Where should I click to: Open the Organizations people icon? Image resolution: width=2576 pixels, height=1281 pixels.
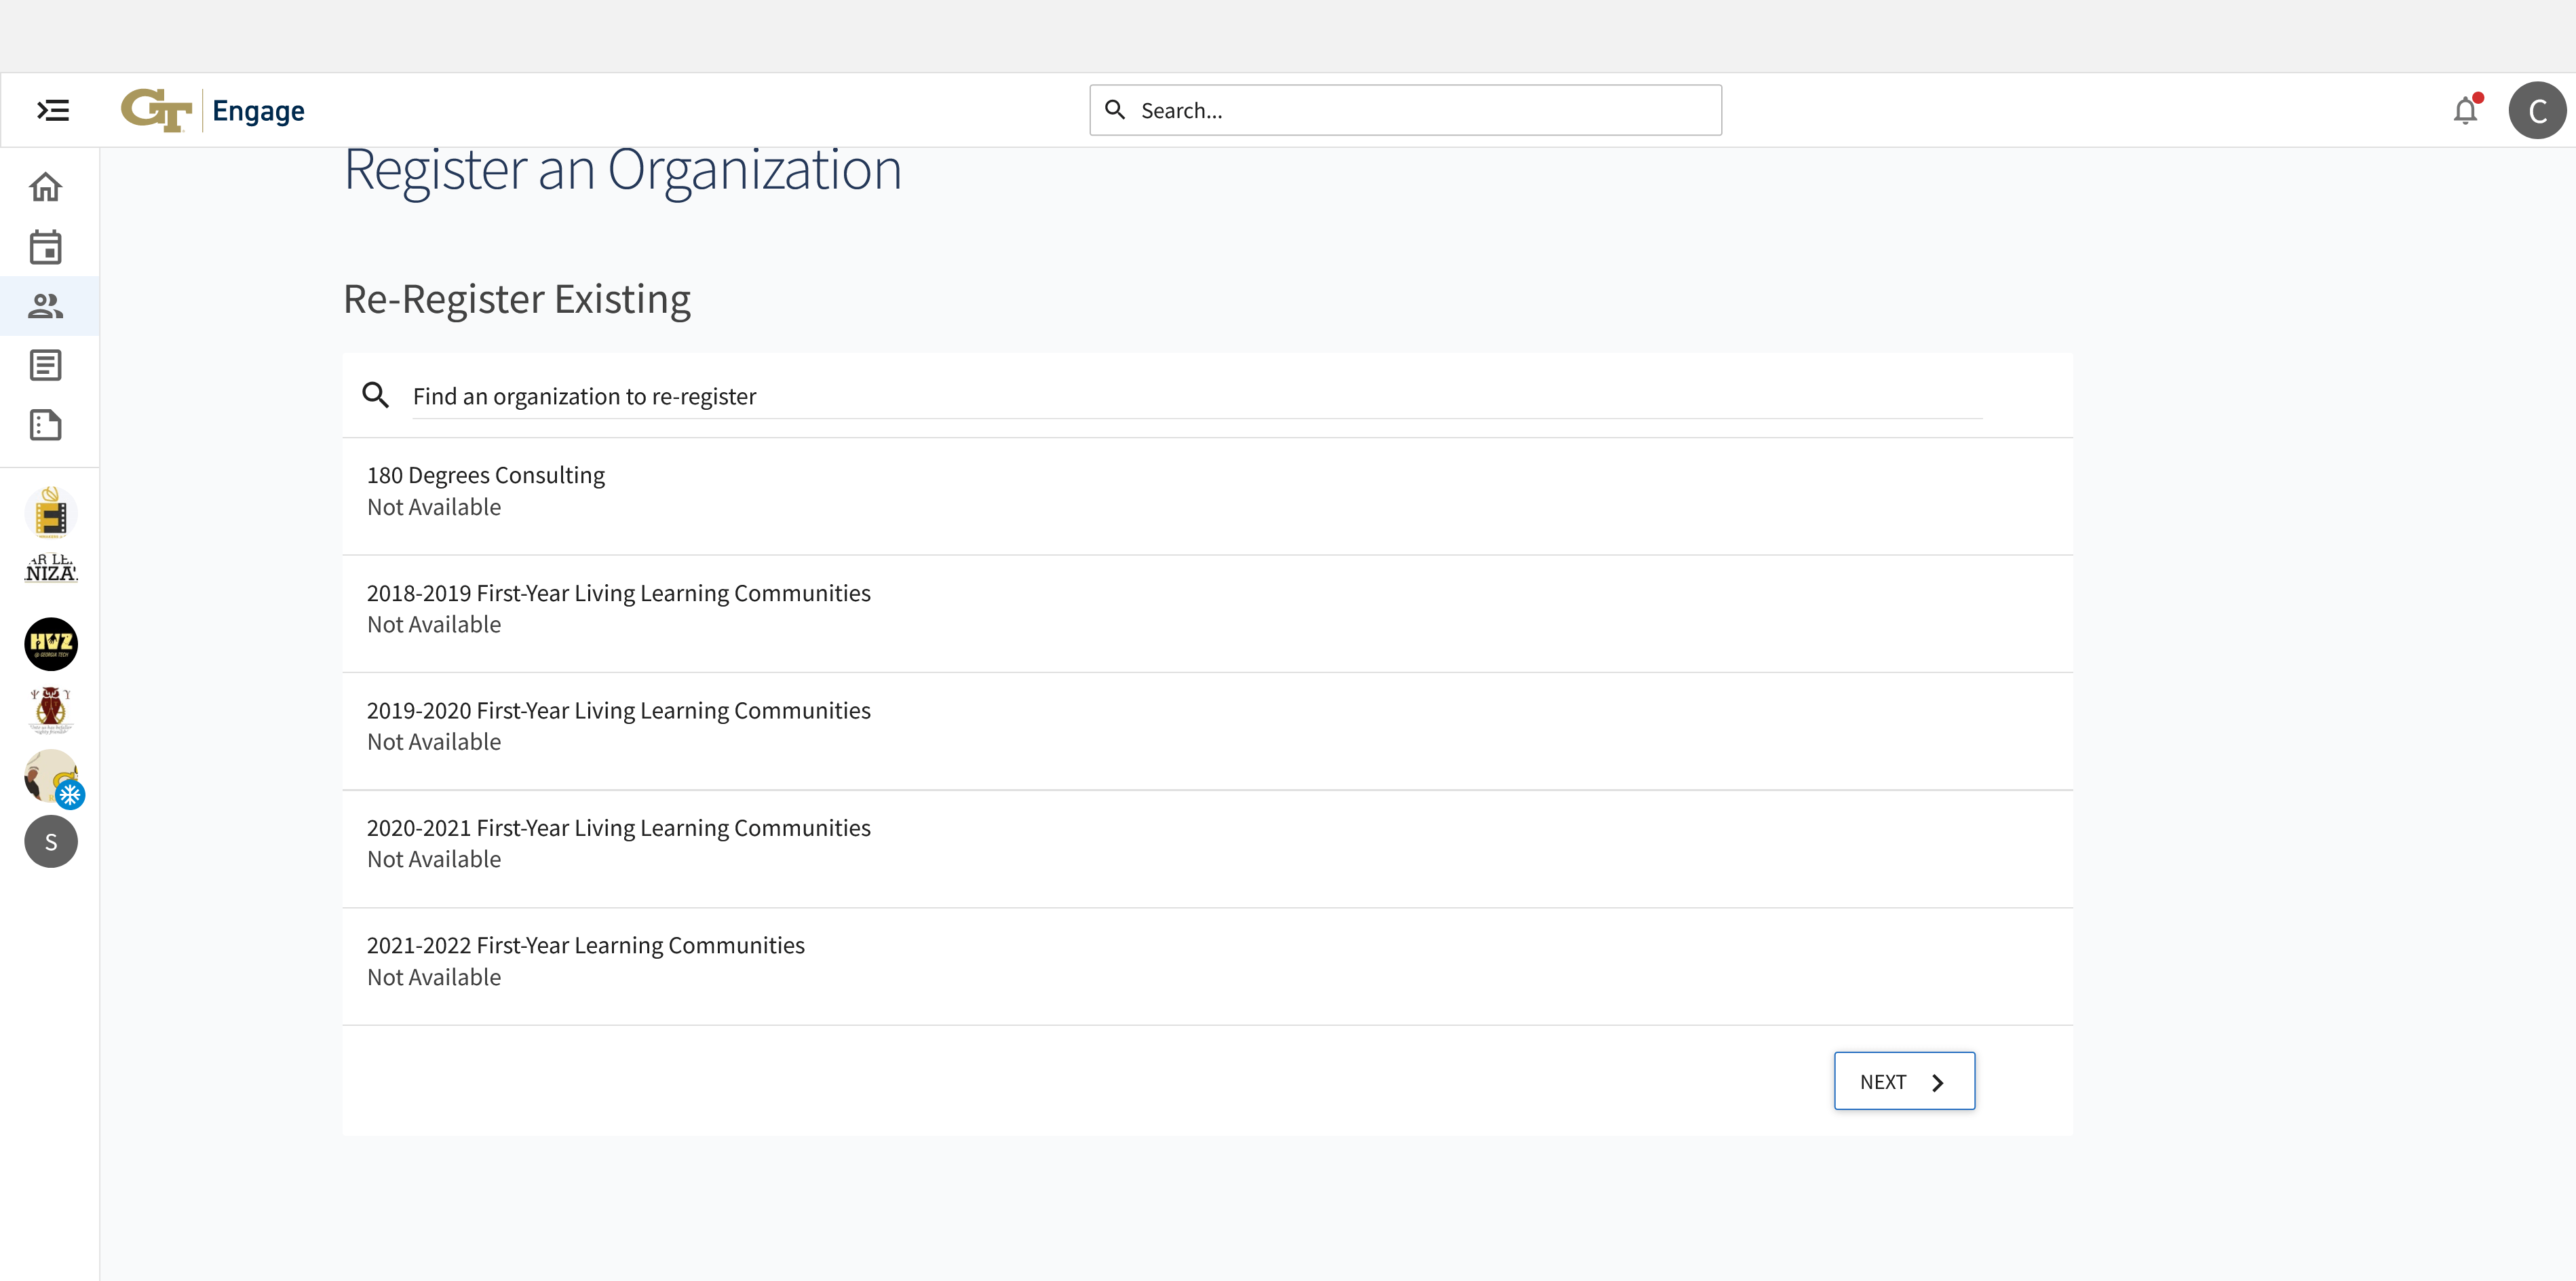pos(46,307)
